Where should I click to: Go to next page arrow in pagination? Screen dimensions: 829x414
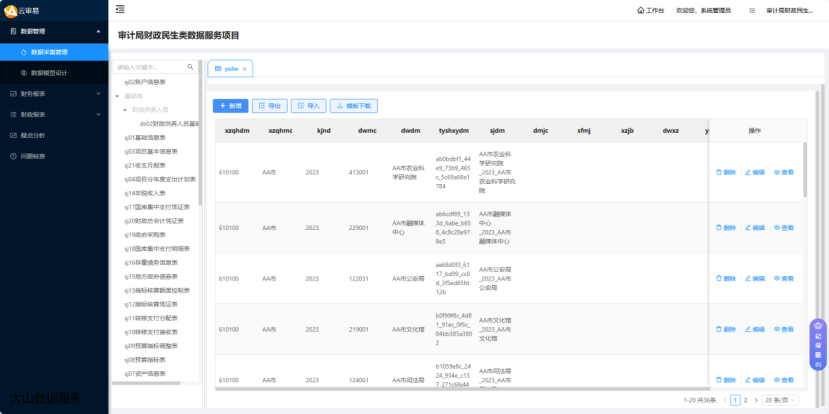point(756,400)
